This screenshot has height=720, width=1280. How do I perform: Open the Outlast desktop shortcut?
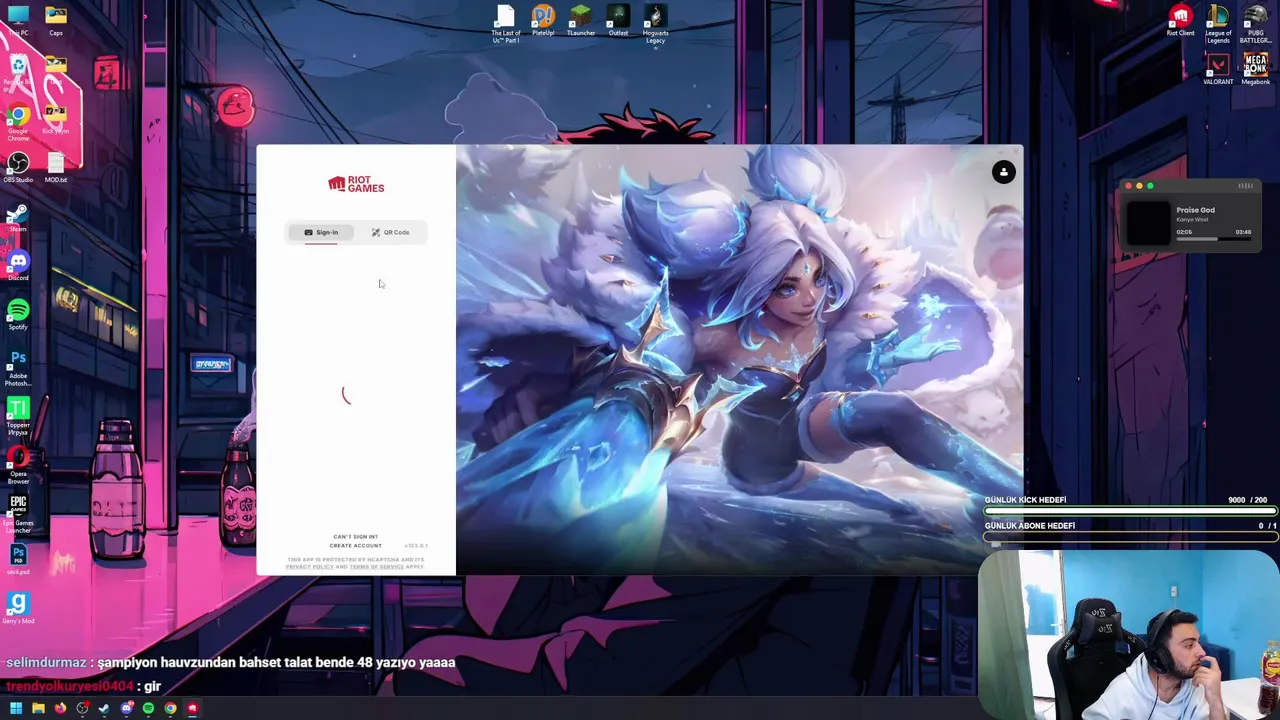click(x=618, y=20)
